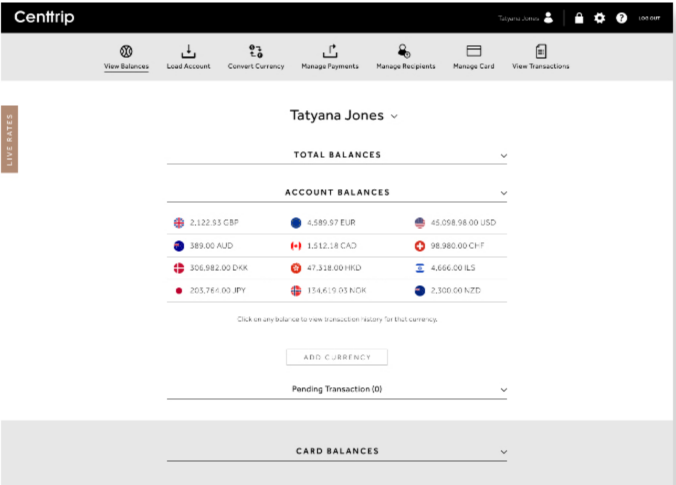Open the Manage Card icon
This screenshot has width=676, height=485.
pos(474,51)
